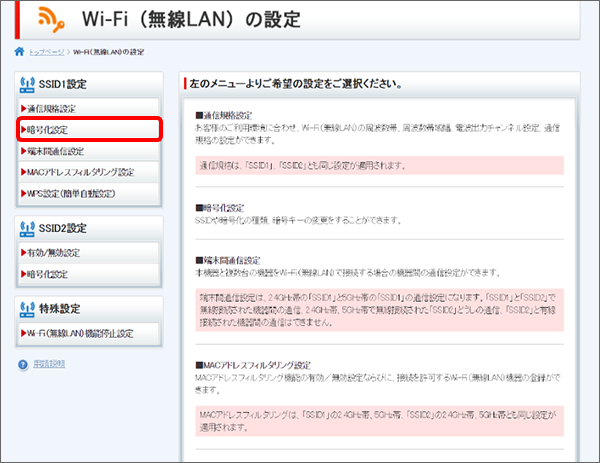Screen dimensions: 600x463
Task: Open WPS設定(簡単自動設定) menu item
Action: pyautogui.click(x=89, y=194)
